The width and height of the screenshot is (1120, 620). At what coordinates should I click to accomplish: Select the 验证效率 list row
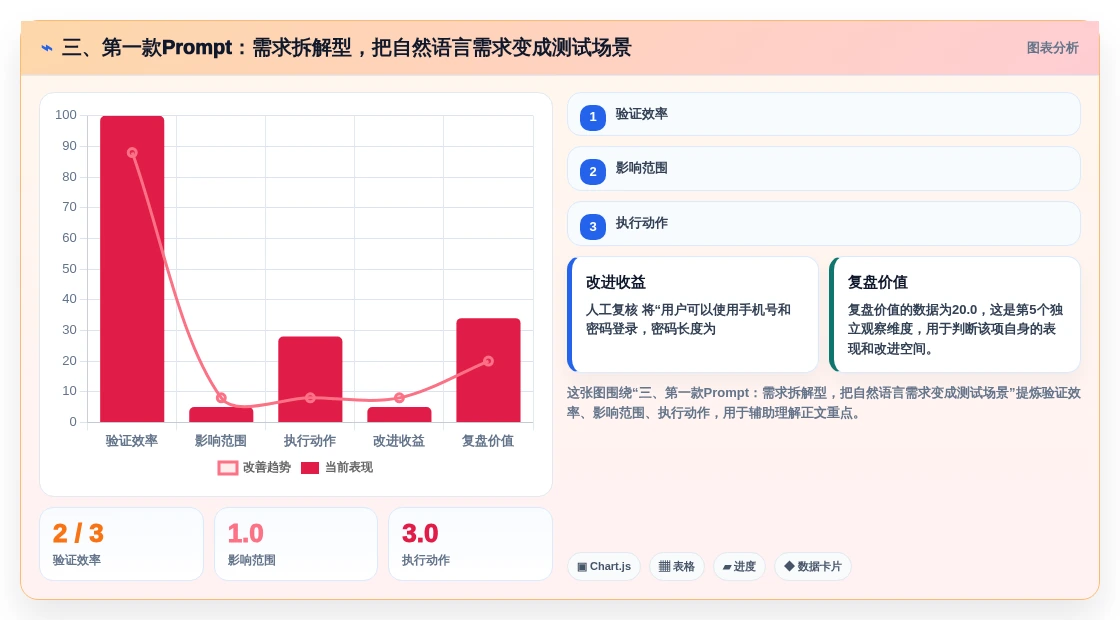824,114
